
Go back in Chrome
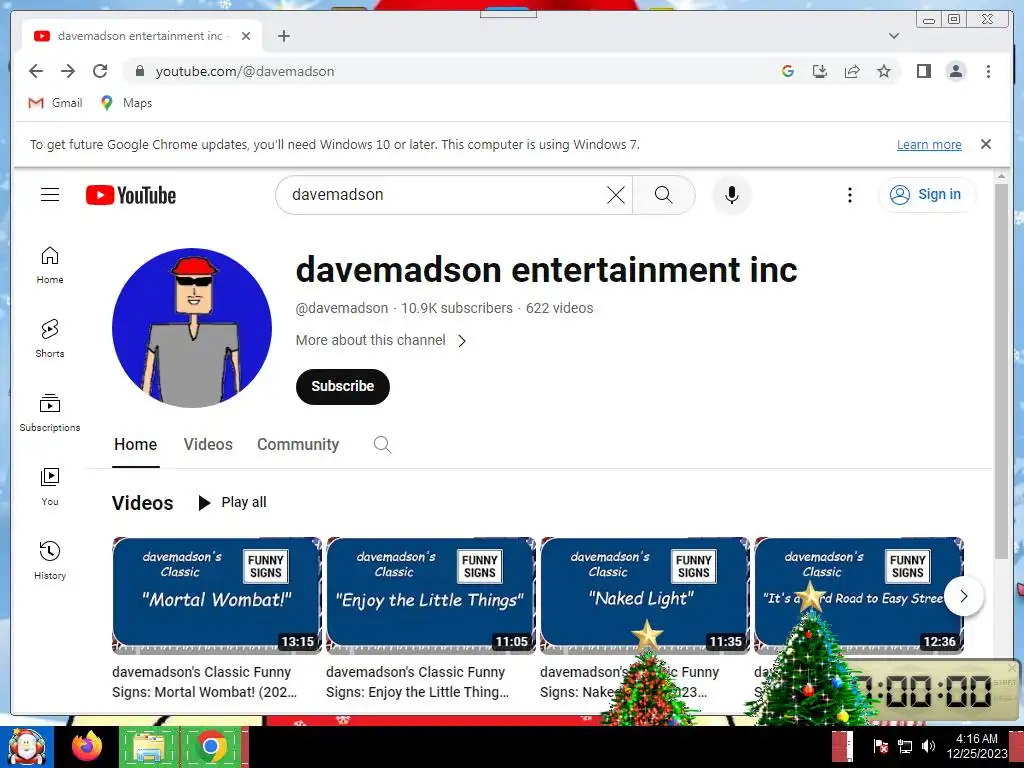[x=36, y=71]
